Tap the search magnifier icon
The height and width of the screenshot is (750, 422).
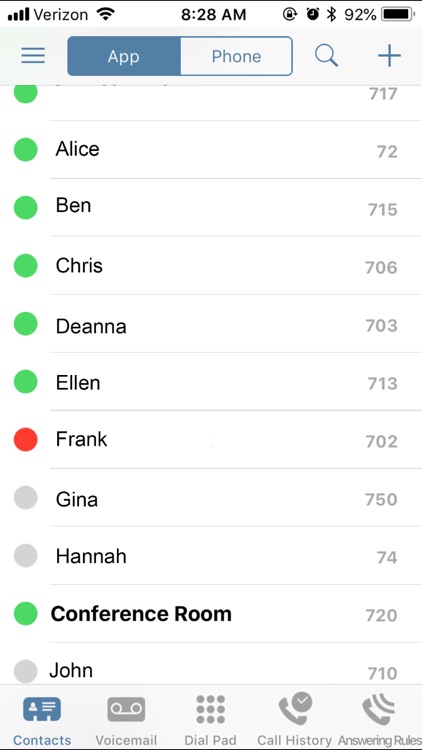click(326, 56)
